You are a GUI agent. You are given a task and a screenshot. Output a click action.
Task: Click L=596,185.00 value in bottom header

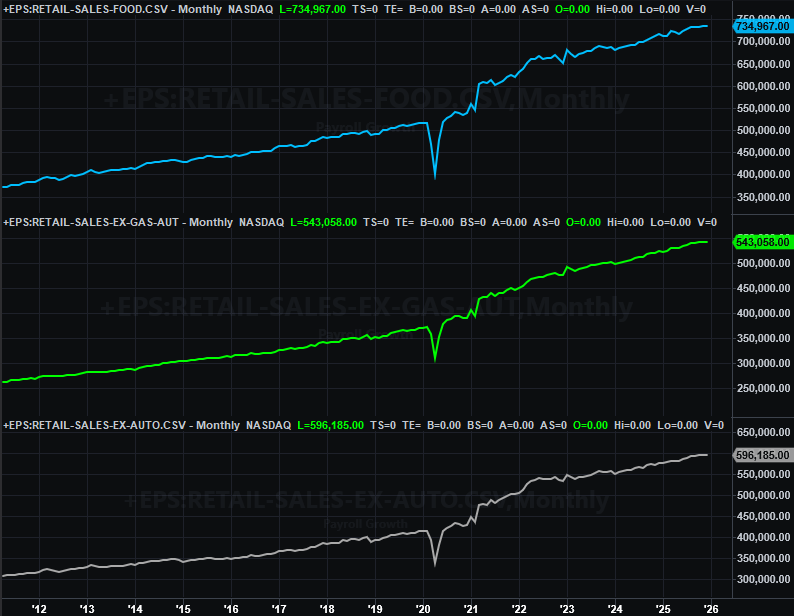331,426
